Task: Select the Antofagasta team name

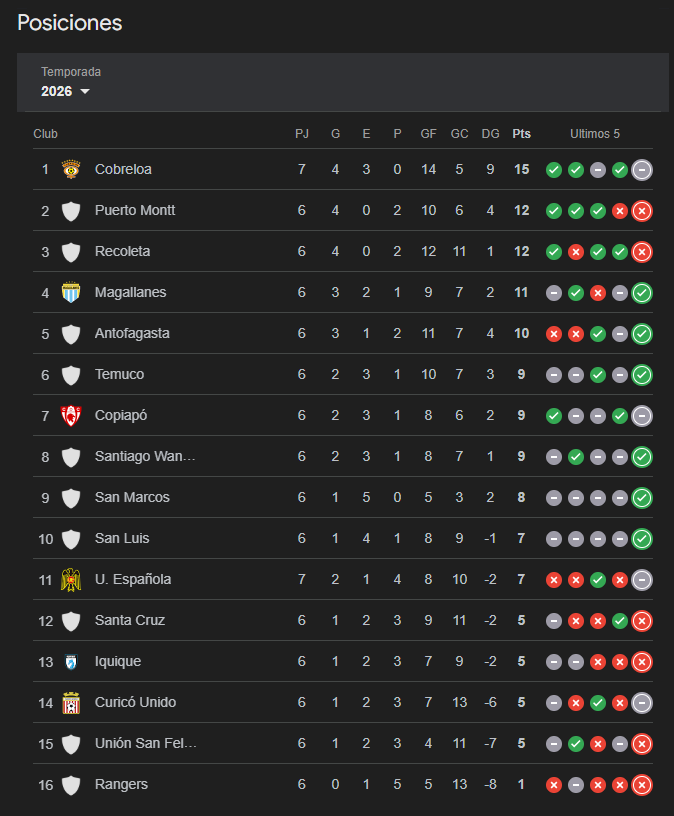Action: [132, 333]
